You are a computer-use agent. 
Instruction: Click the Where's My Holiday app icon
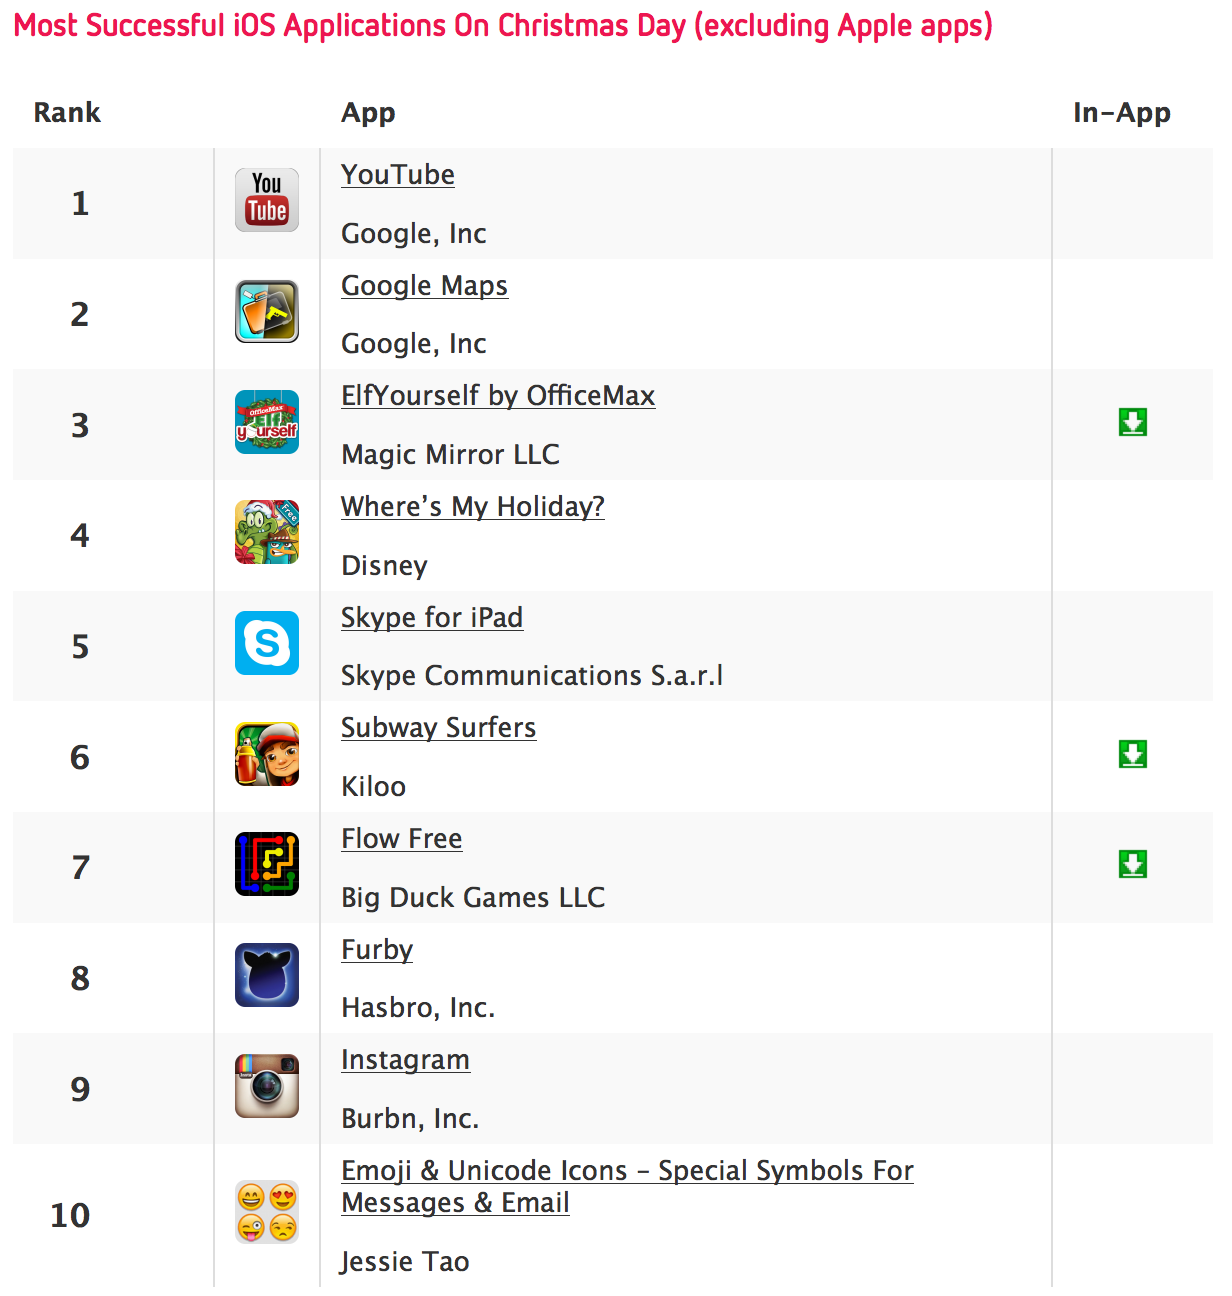click(x=267, y=532)
